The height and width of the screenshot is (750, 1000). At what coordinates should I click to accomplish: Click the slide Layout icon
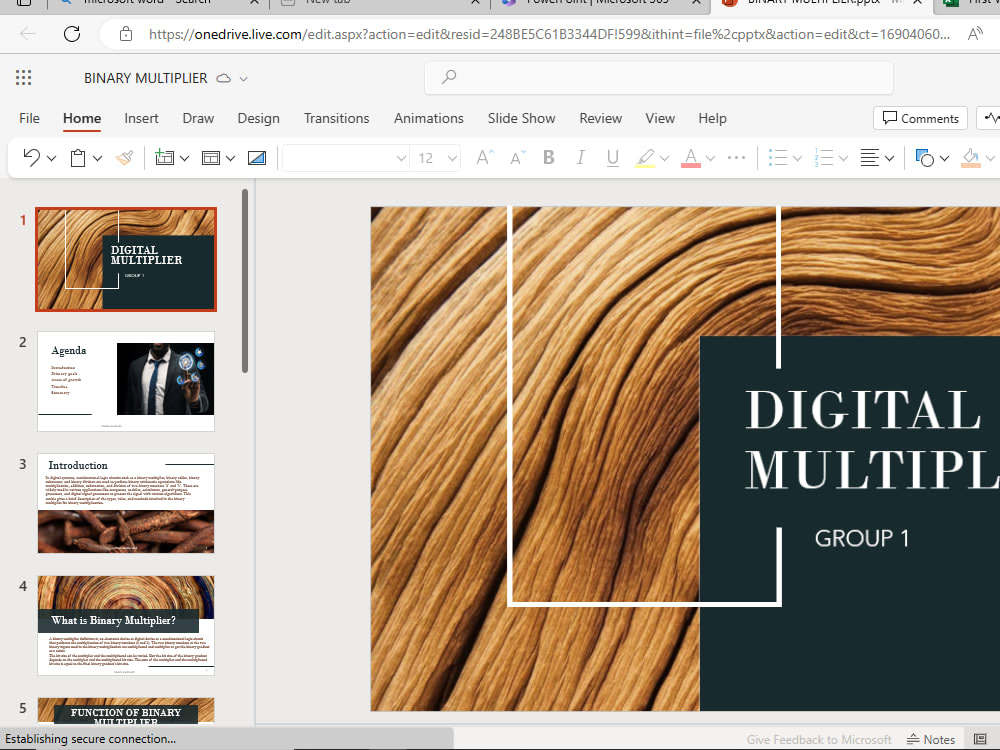tap(210, 158)
